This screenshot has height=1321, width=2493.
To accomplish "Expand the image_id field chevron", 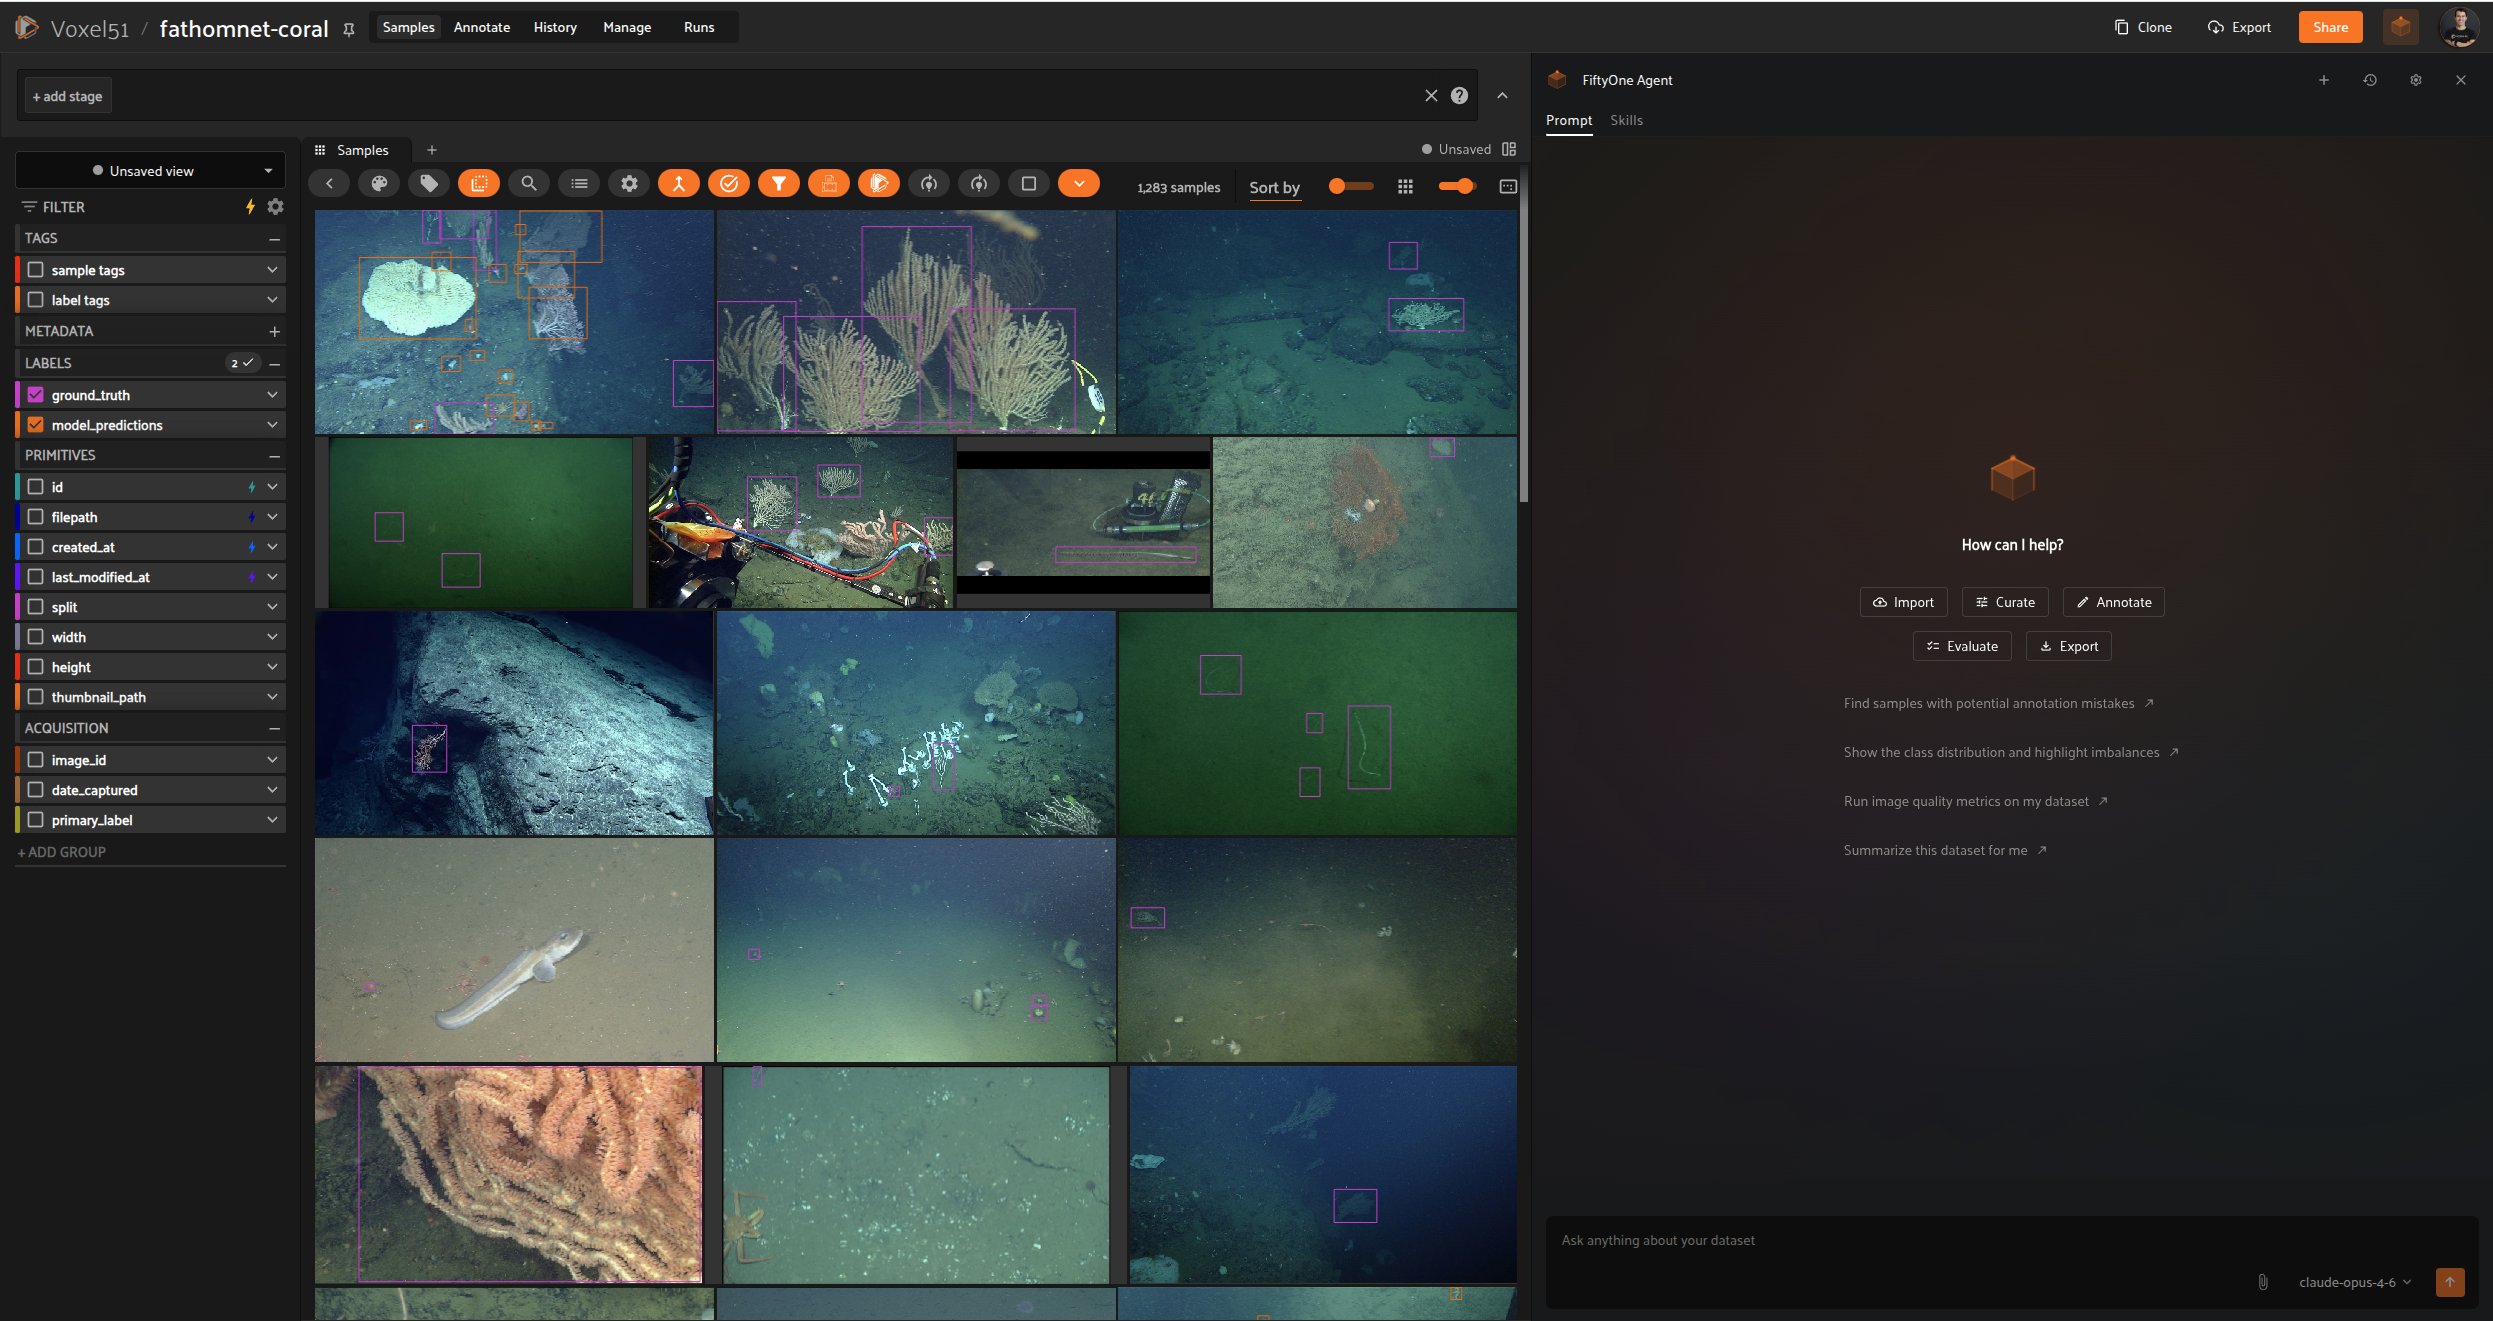I will (272, 759).
